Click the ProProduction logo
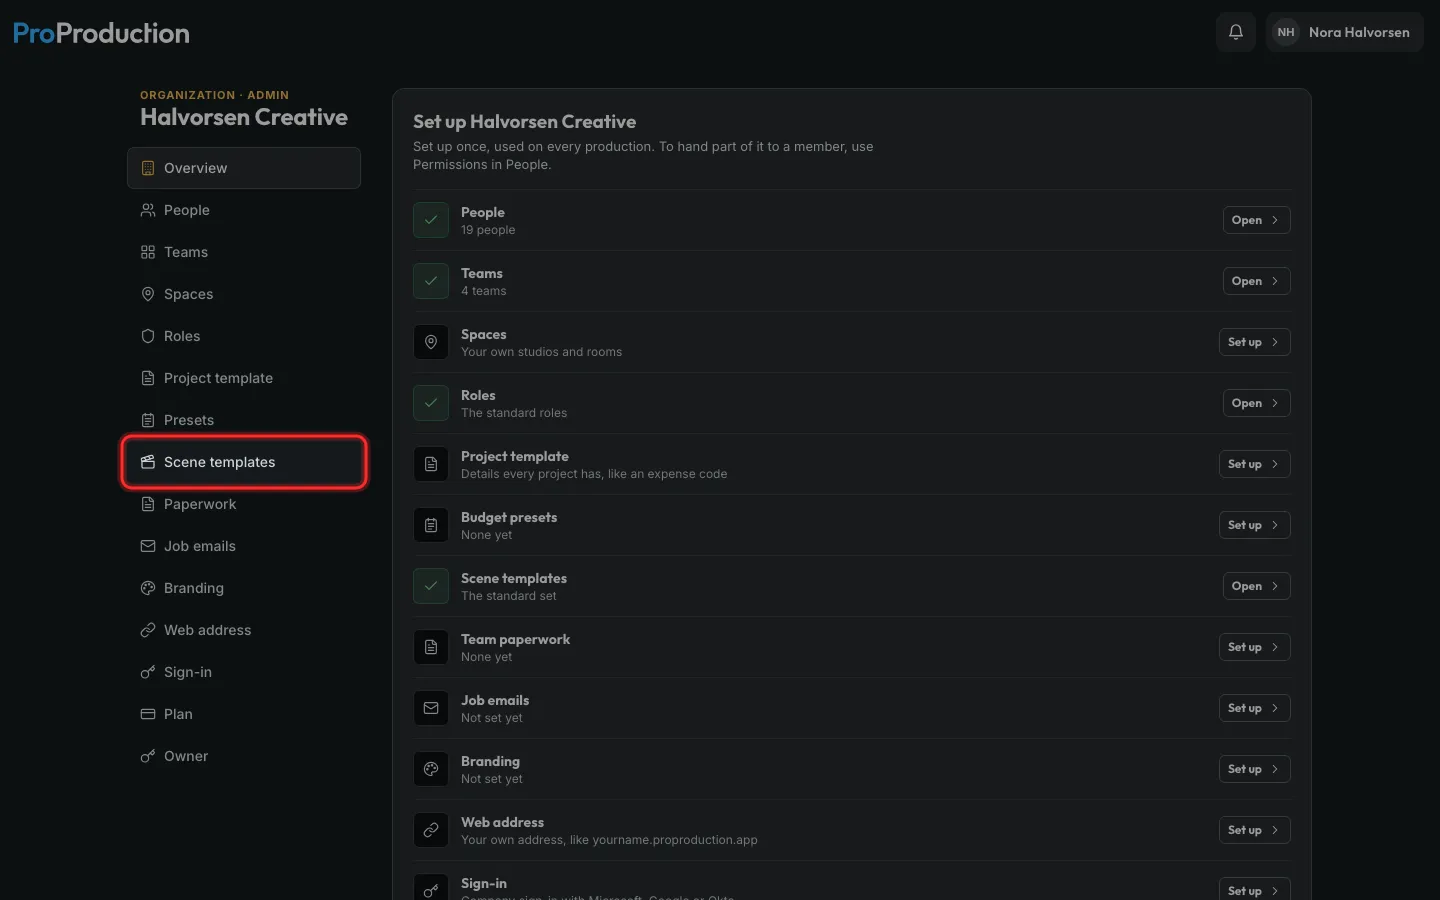 (x=101, y=33)
